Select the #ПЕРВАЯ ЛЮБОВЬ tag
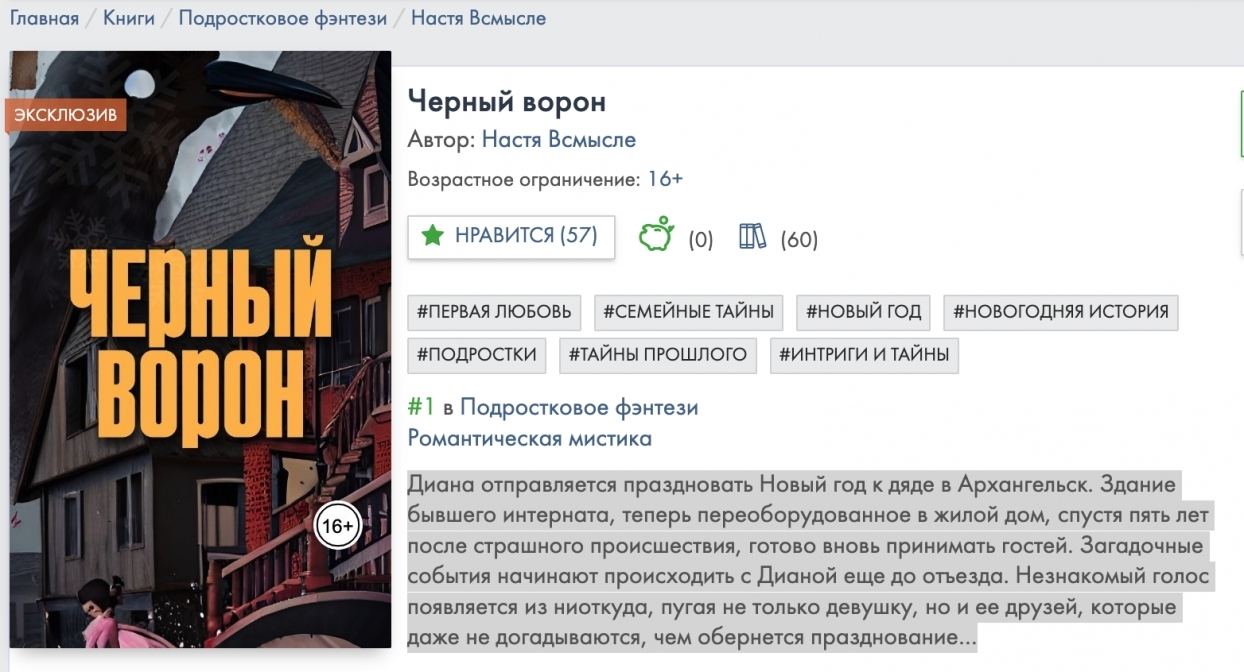This screenshot has height=672, width=1244. click(x=494, y=312)
